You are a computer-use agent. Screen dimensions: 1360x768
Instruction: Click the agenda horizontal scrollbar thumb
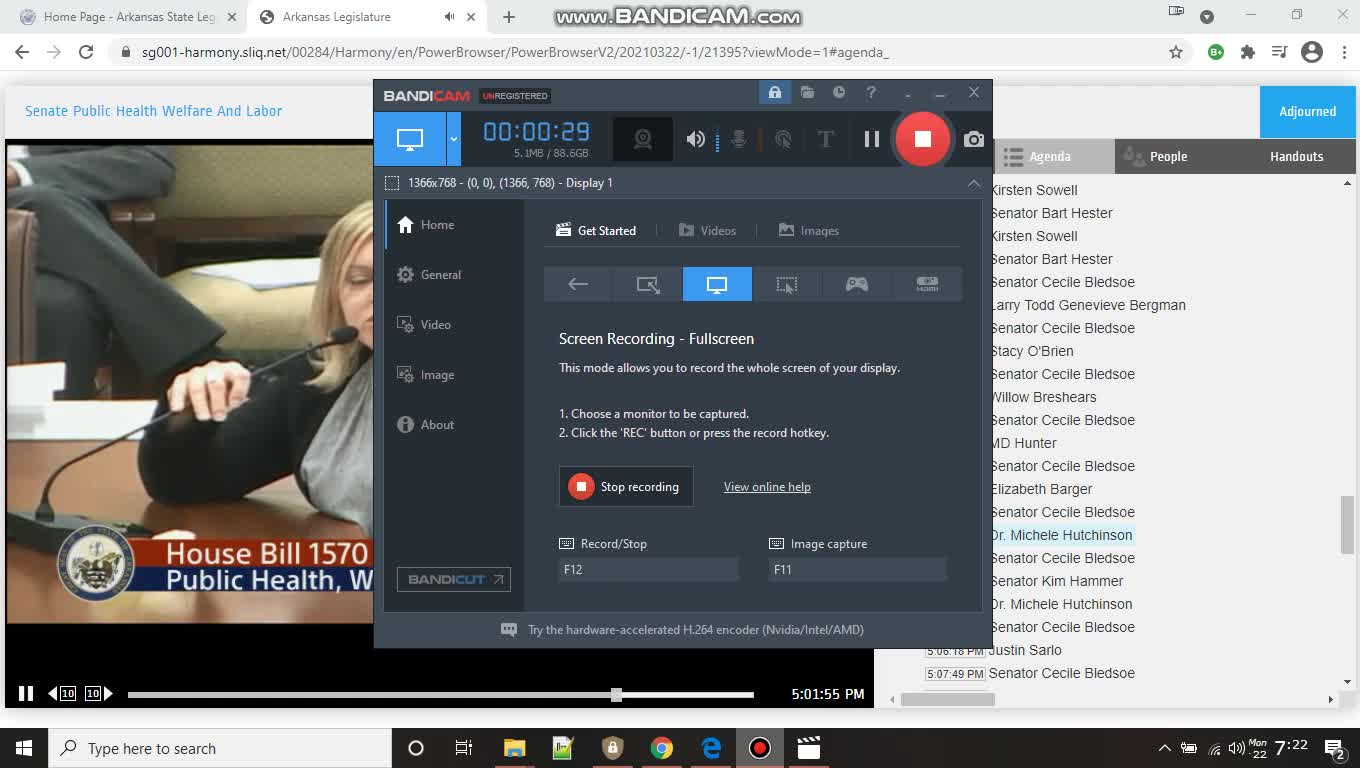(948, 699)
